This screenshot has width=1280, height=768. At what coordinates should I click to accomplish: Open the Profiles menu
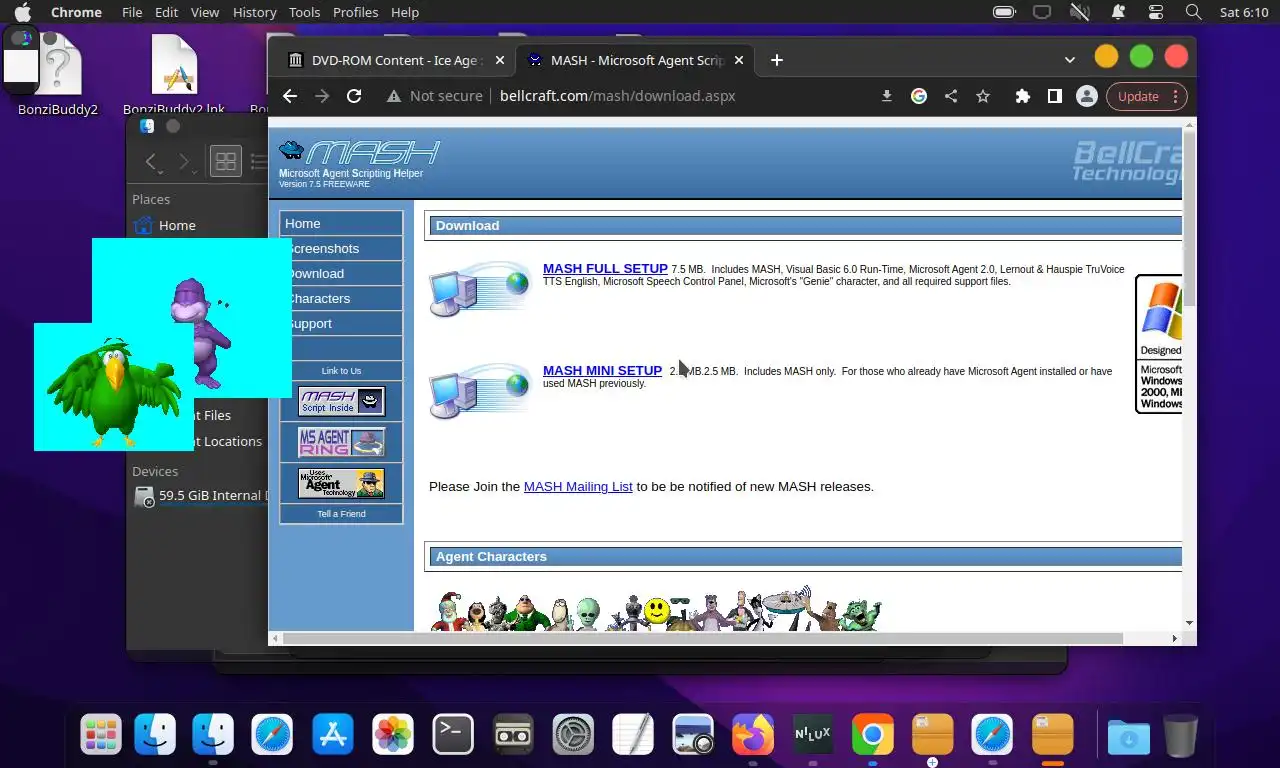click(355, 12)
